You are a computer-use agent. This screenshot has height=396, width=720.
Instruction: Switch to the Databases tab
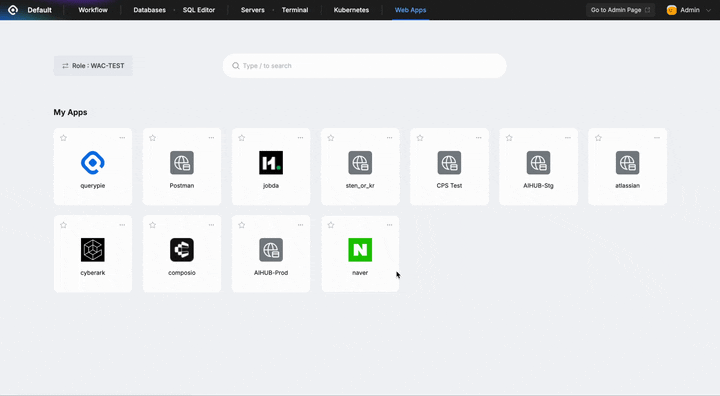coord(149,10)
